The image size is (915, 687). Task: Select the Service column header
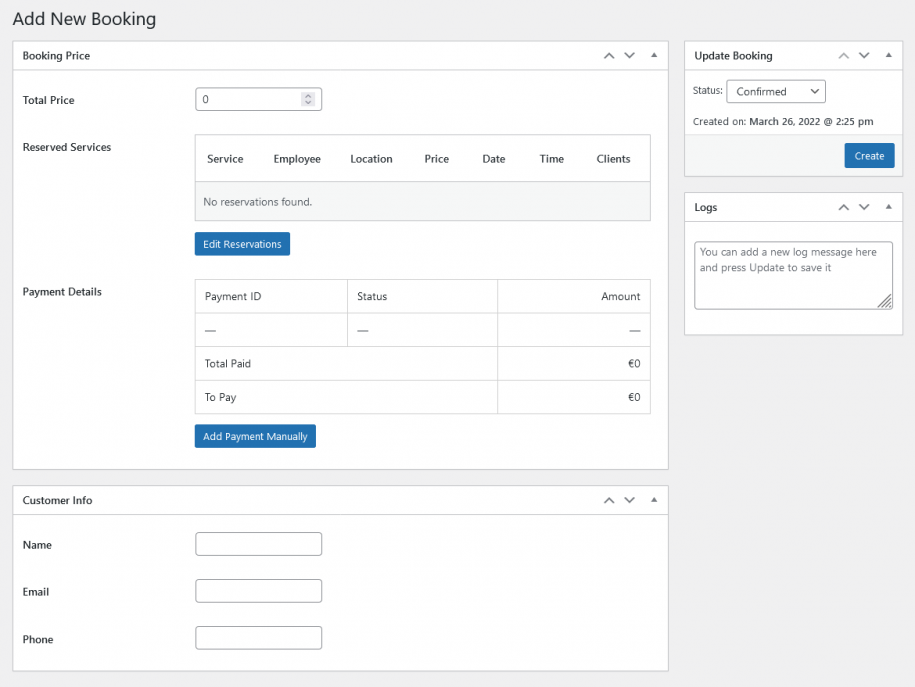pos(225,158)
